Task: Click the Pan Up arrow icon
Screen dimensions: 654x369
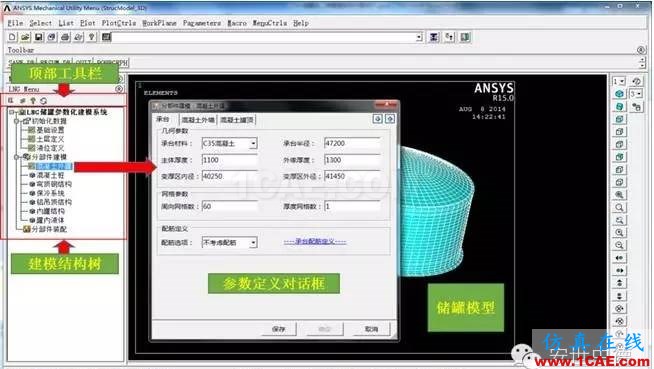Action: 619,283
